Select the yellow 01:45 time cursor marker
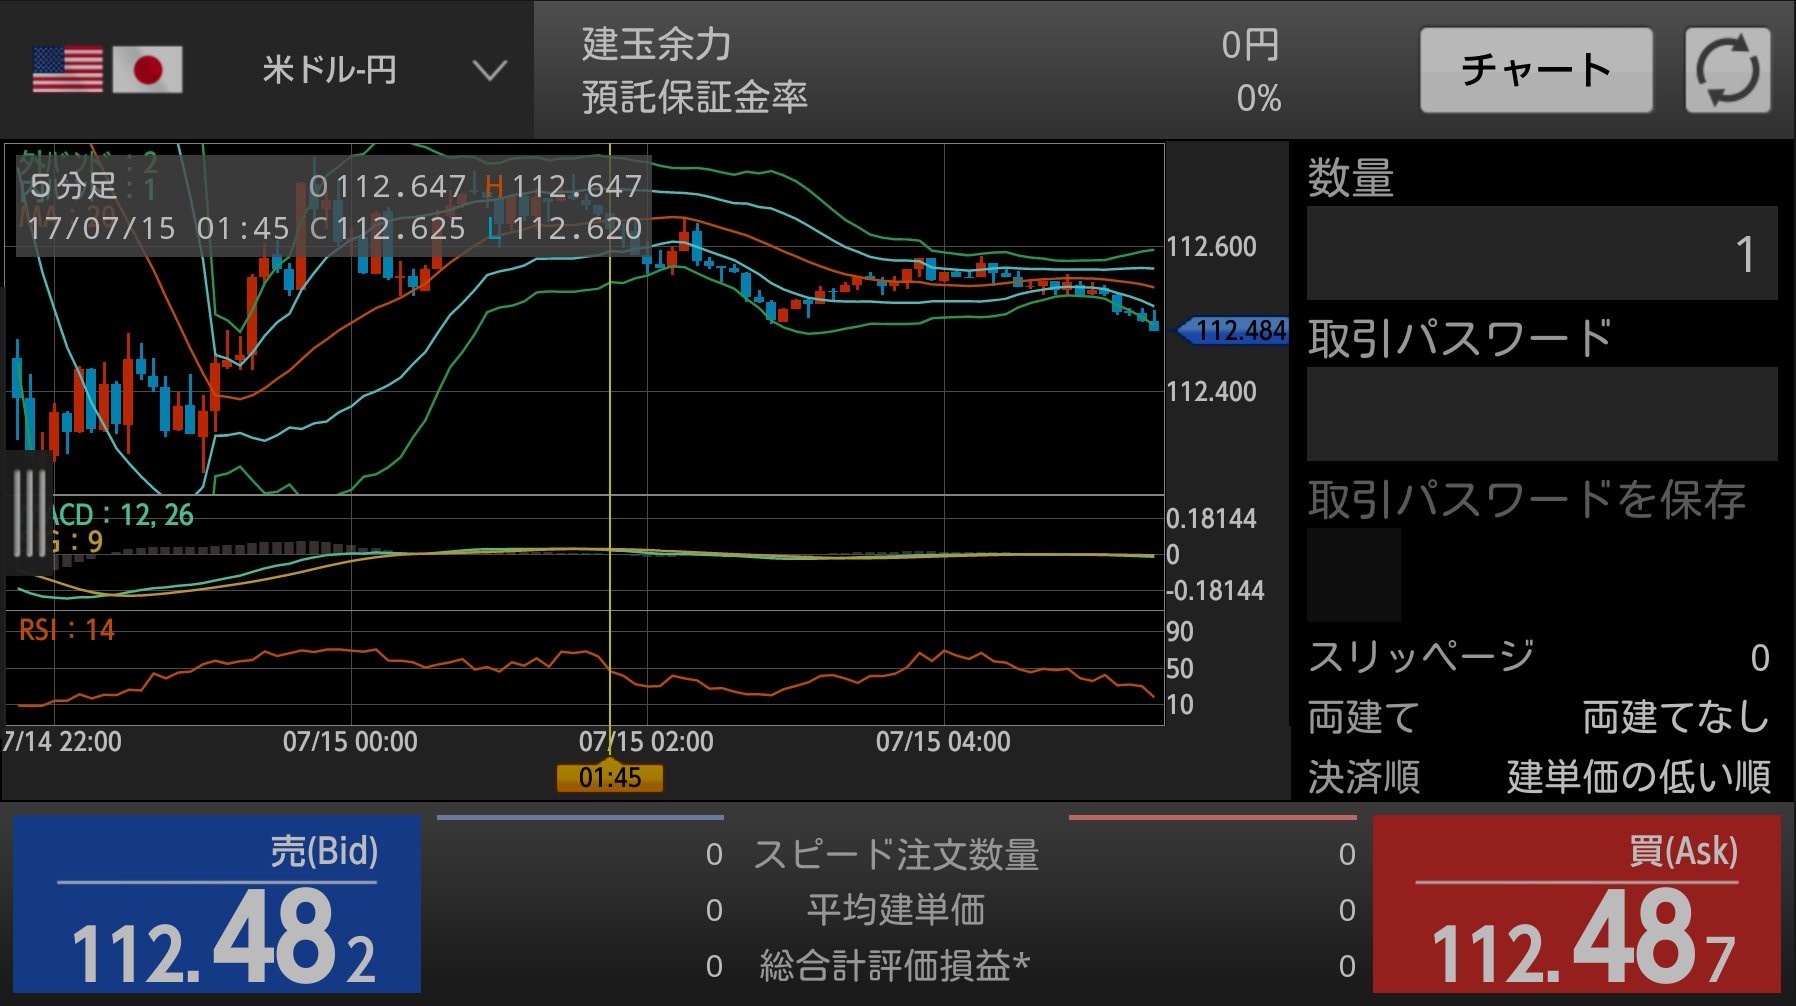Viewport: 1796px width, 1006px height. pyautogui.click(x=609, y=777)
